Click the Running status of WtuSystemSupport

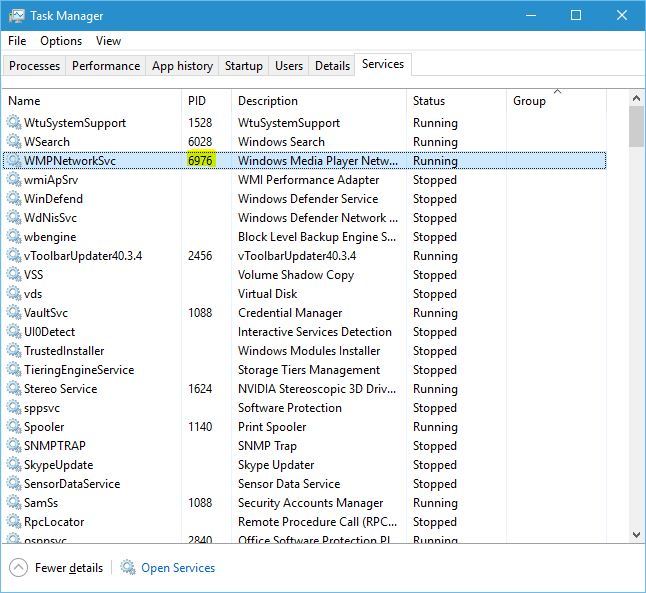(x=435, y=123)
